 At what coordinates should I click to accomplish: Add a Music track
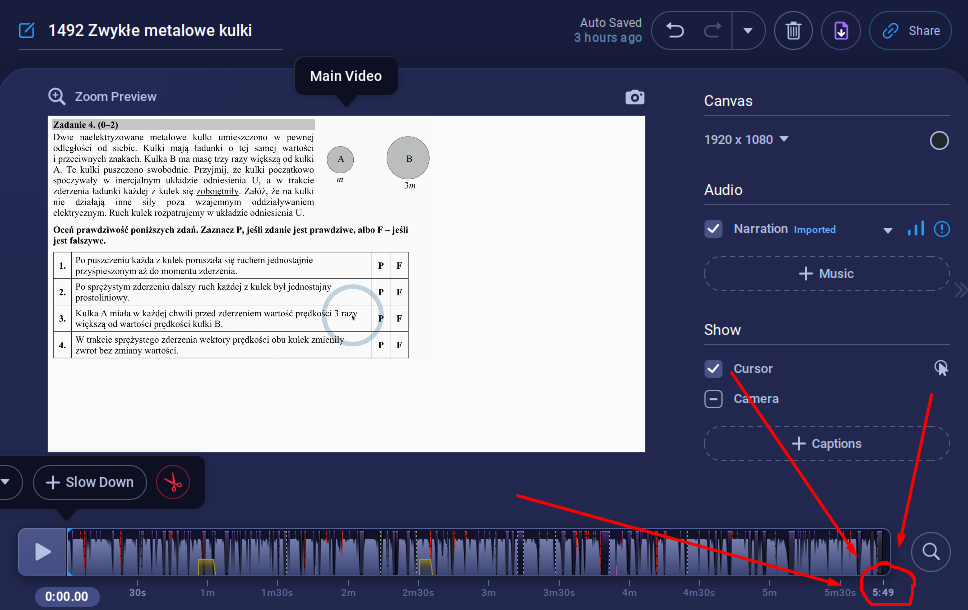(826, 274)
